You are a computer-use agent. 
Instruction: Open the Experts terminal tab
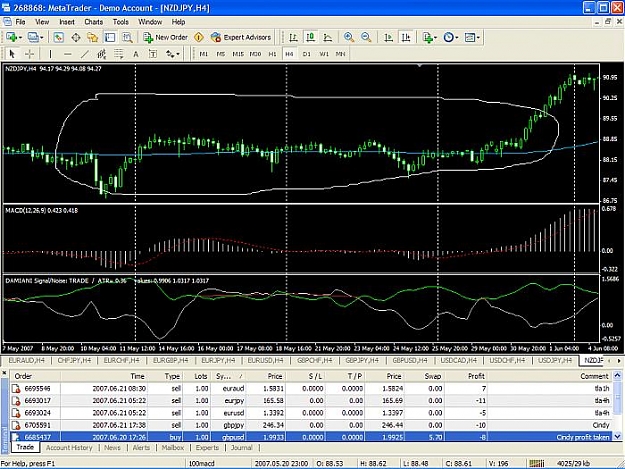click(x=207, y=447)
